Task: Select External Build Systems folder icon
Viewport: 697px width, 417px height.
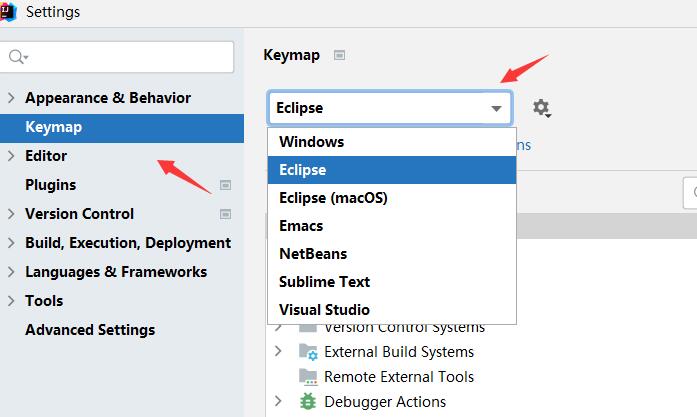Action: (308, 352)
